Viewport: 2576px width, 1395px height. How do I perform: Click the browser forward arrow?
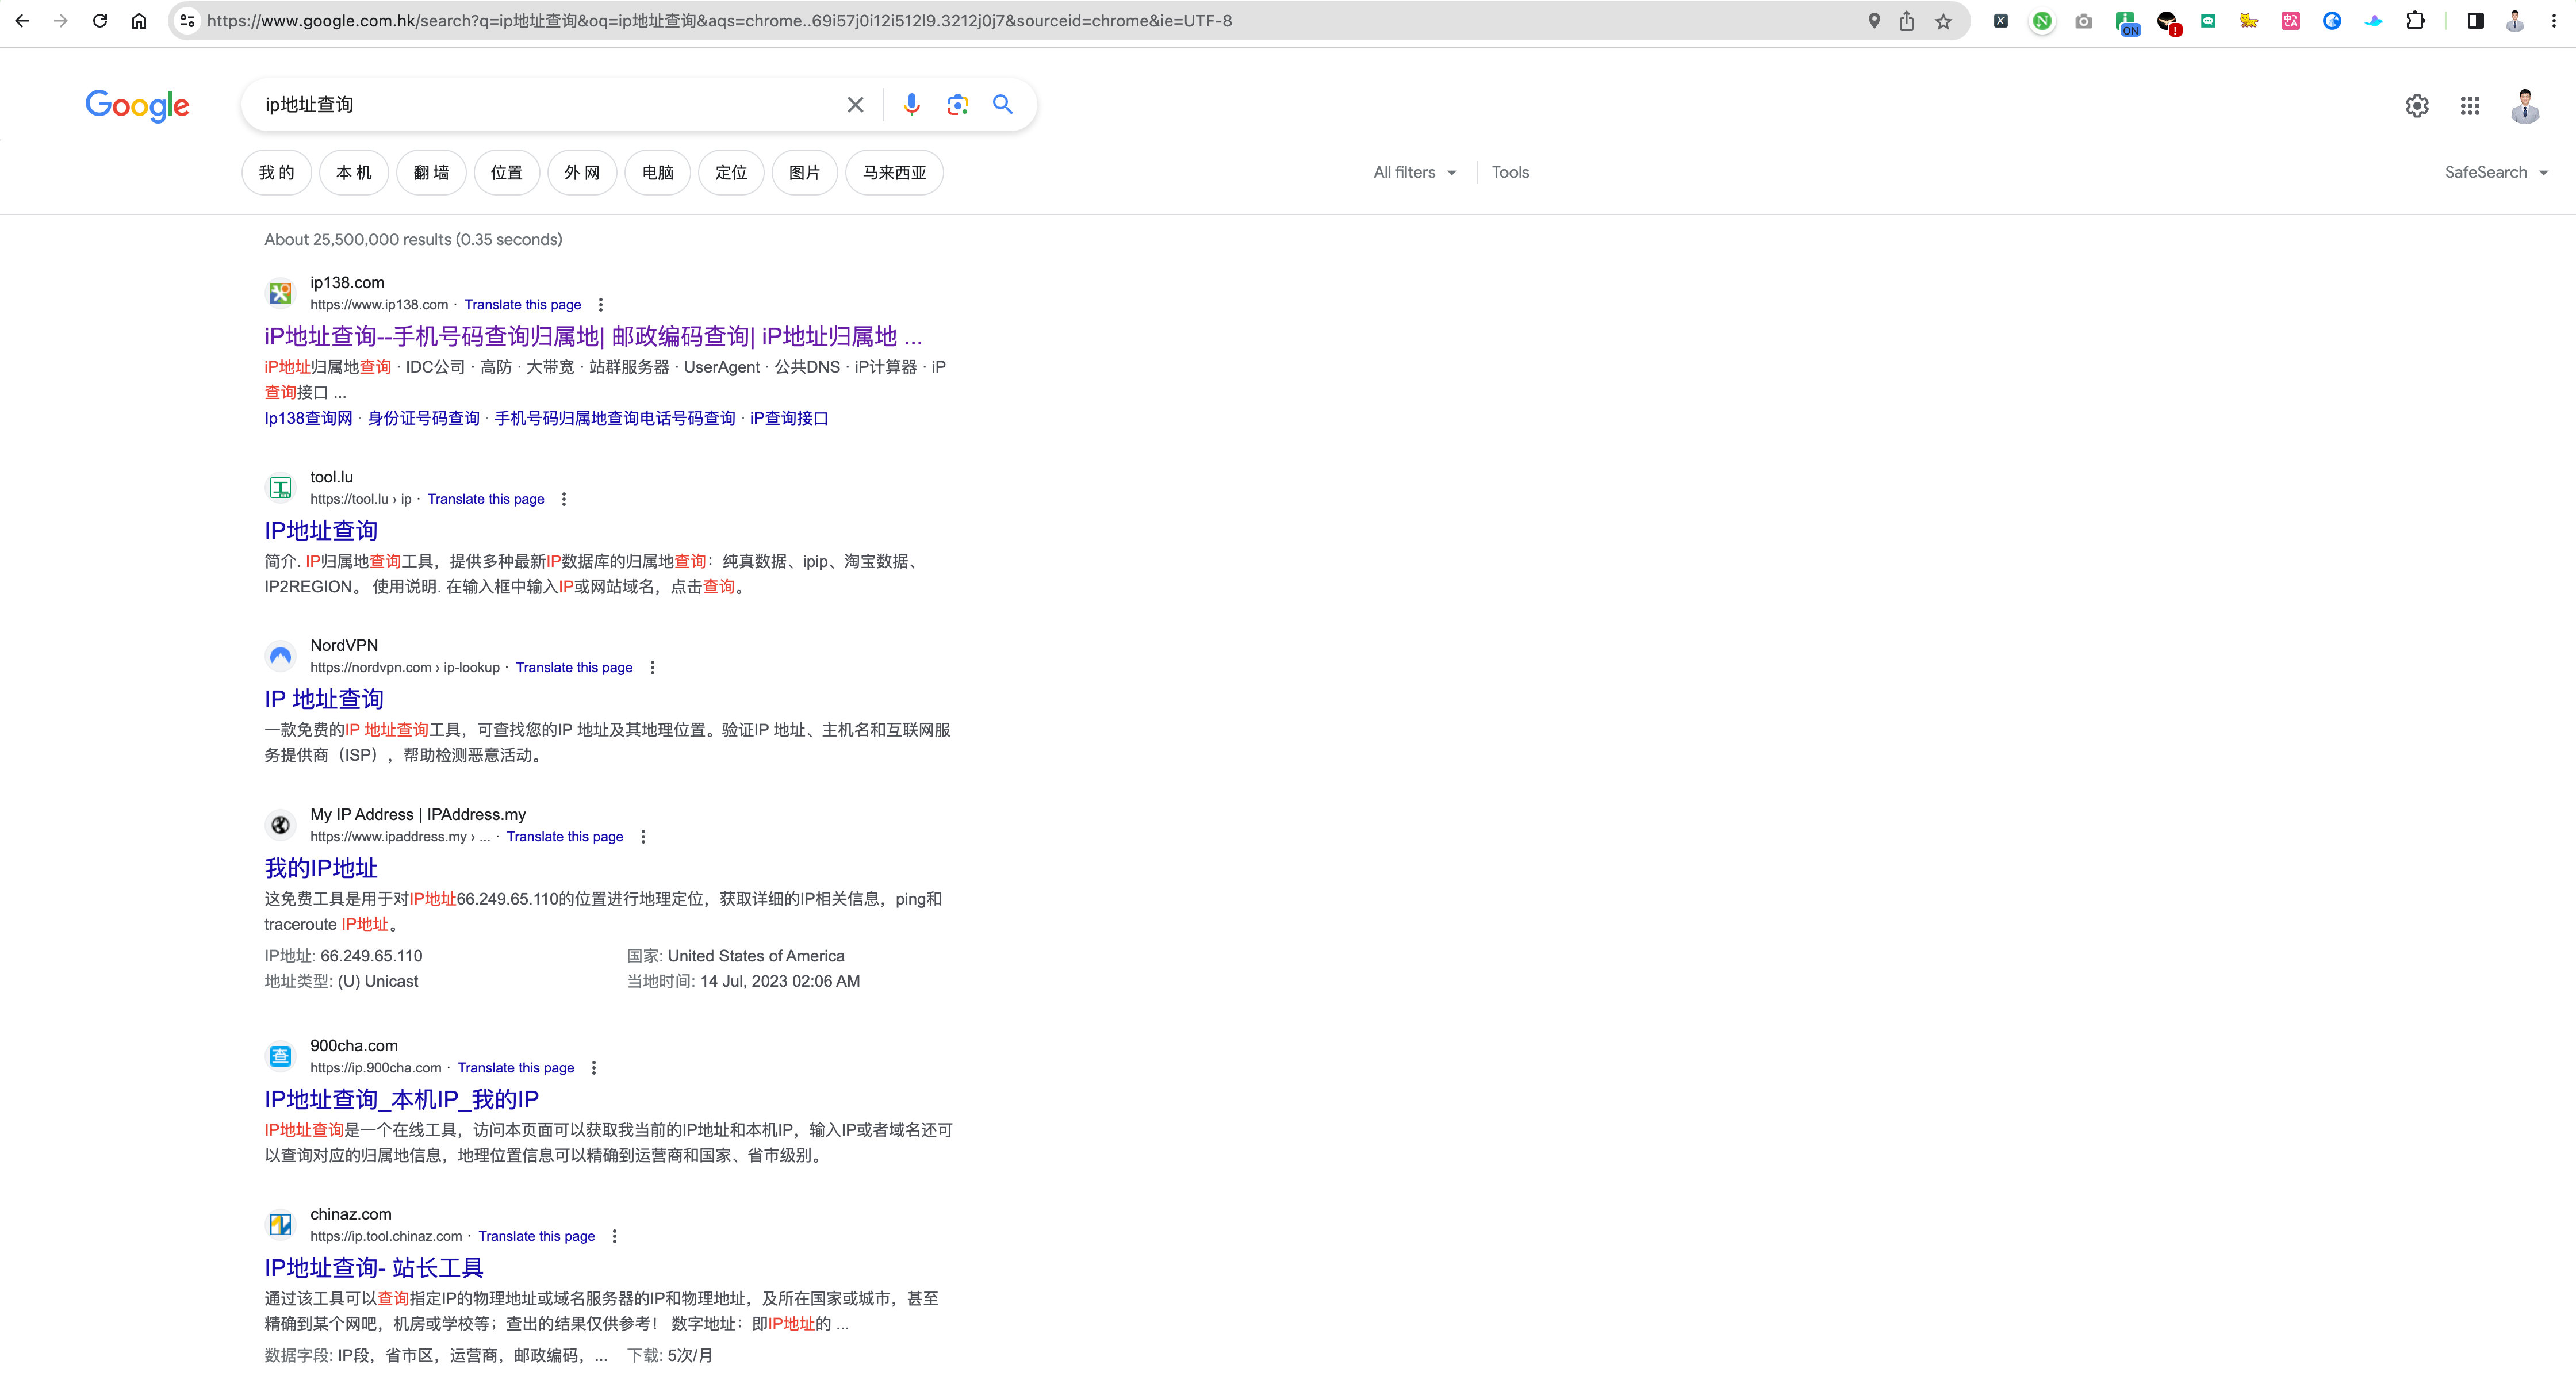[61, 21]
